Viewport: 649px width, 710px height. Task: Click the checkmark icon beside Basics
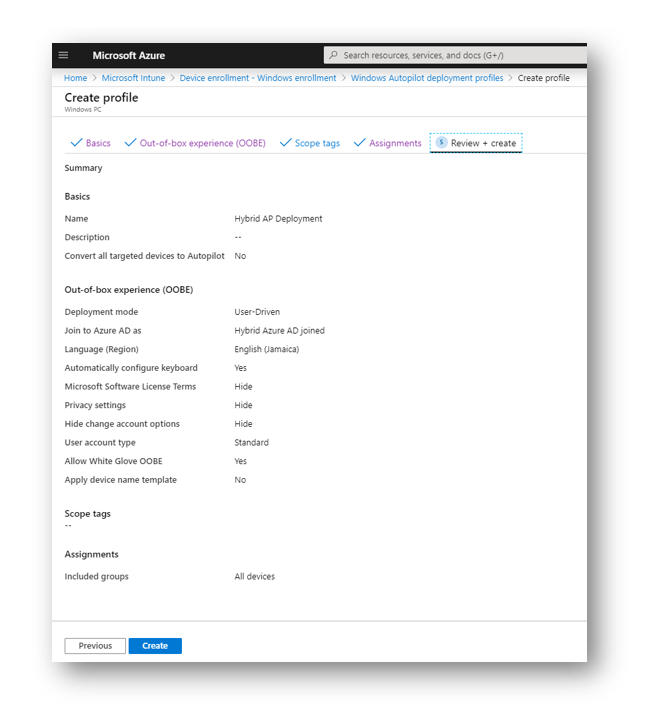click(76, 143)
